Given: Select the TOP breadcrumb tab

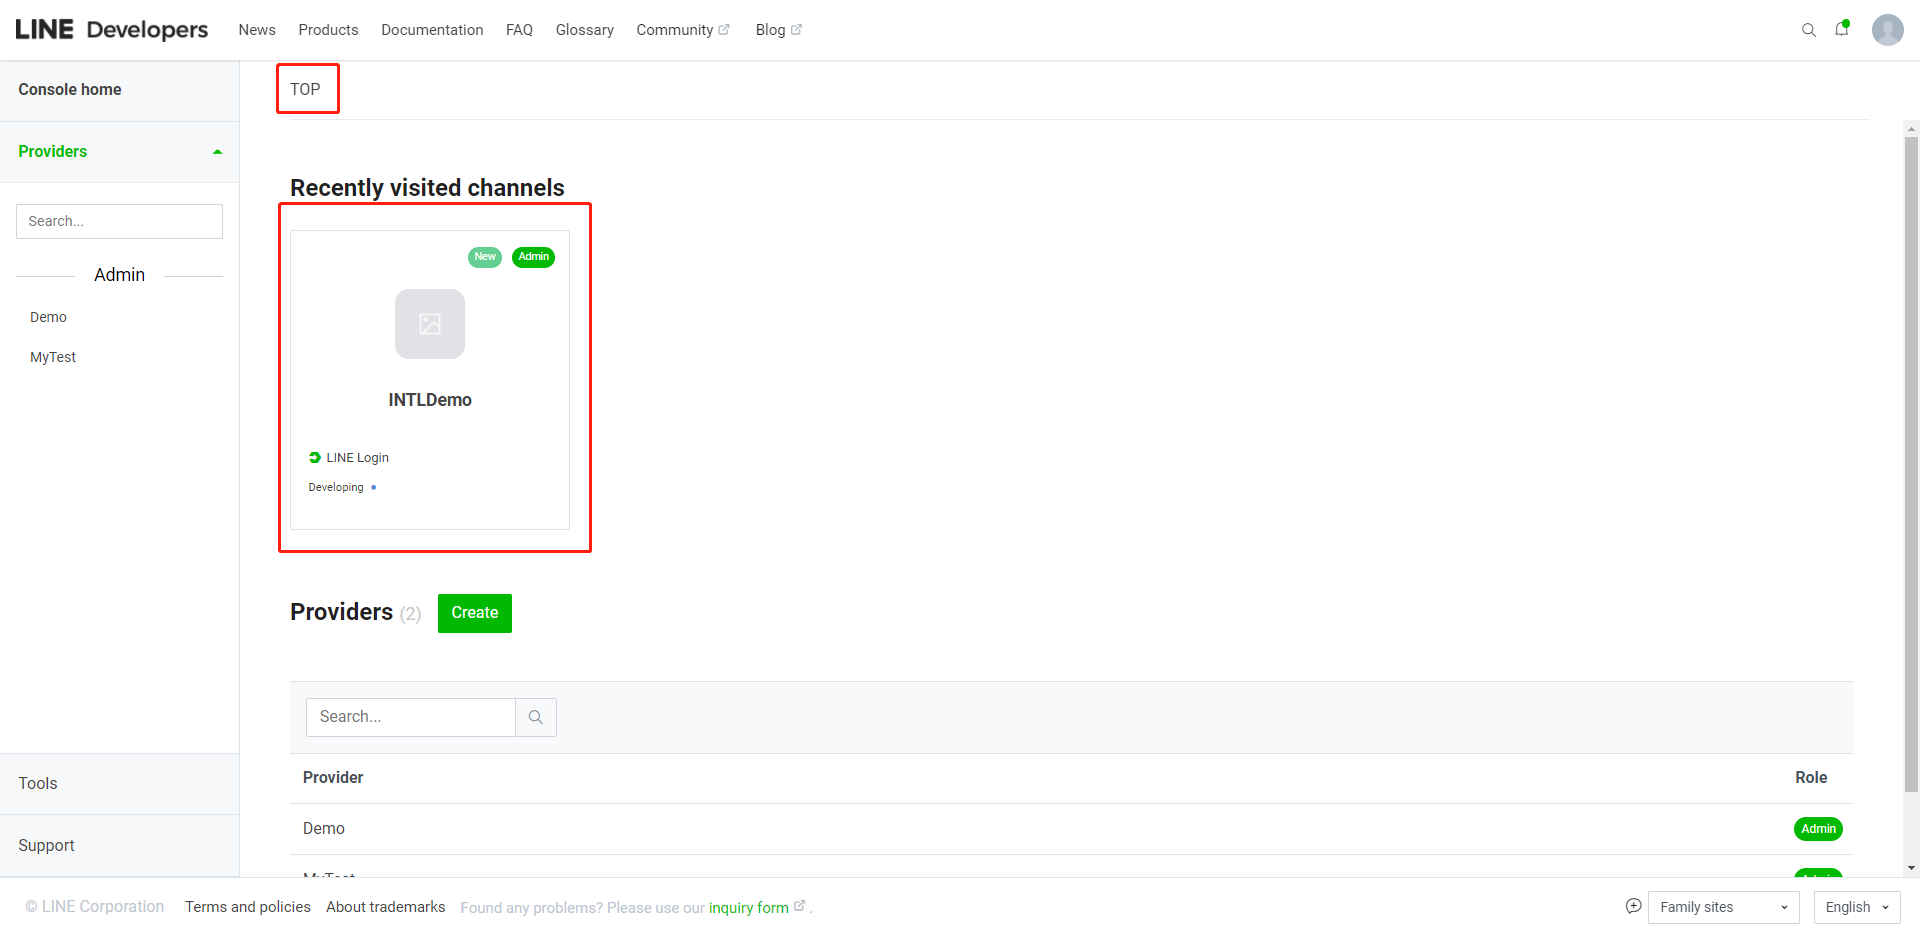Looking at the screenshot, I should tap(306, 89).
